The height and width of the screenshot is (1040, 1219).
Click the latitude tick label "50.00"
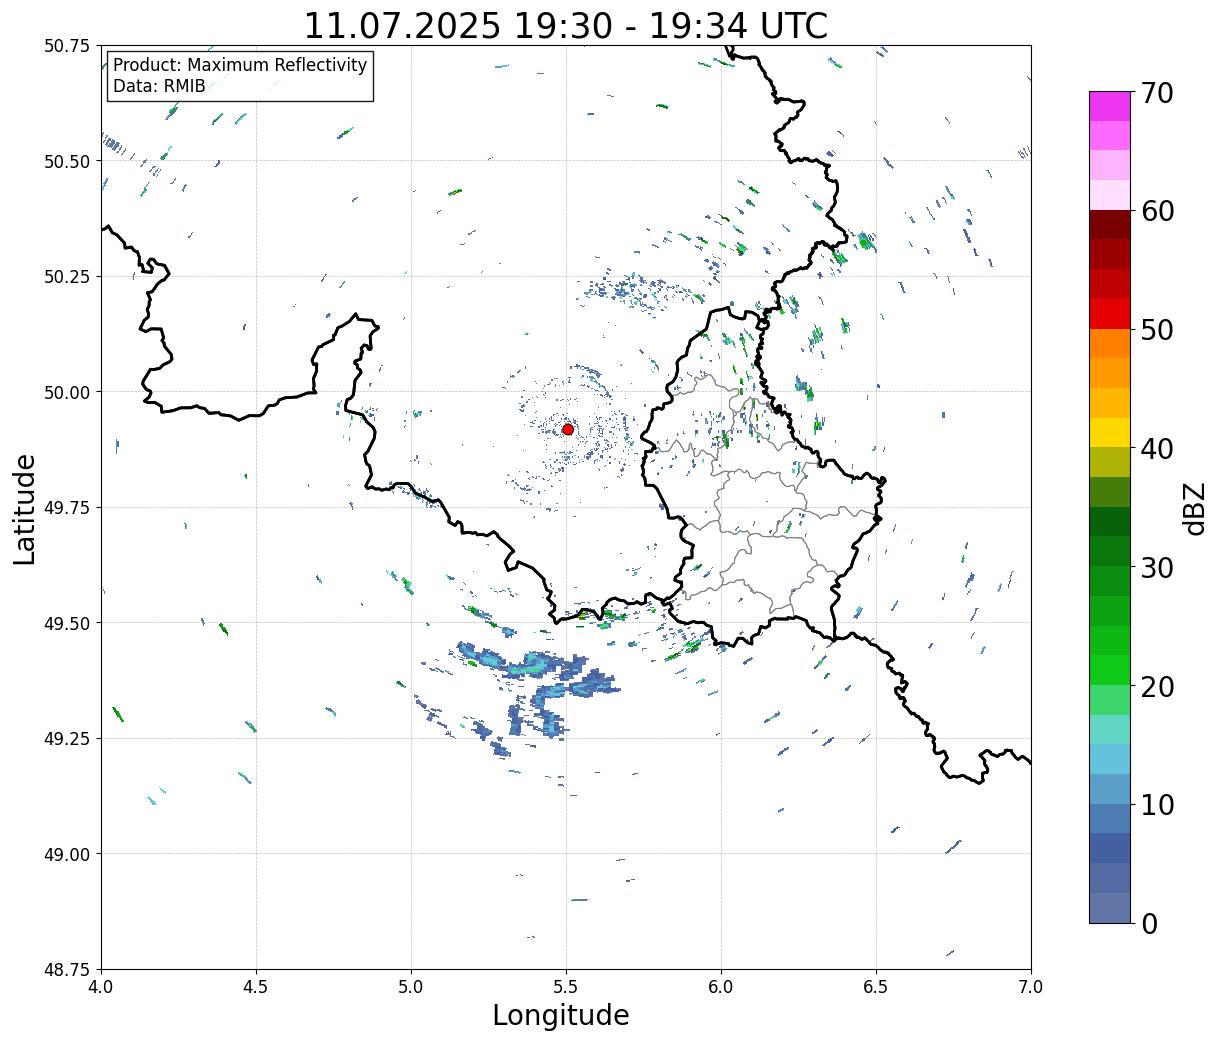67,392
